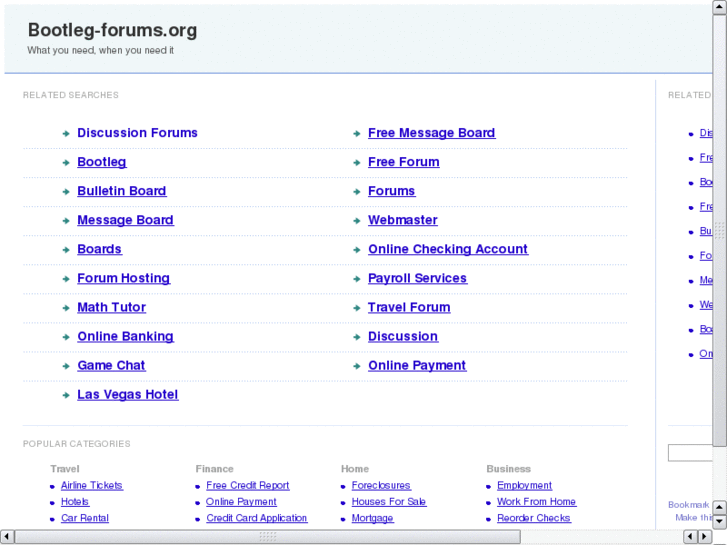Click the horizontal scrollbar thumb
The height and width of the screenshot is (545, 727).
coord(267,537)
